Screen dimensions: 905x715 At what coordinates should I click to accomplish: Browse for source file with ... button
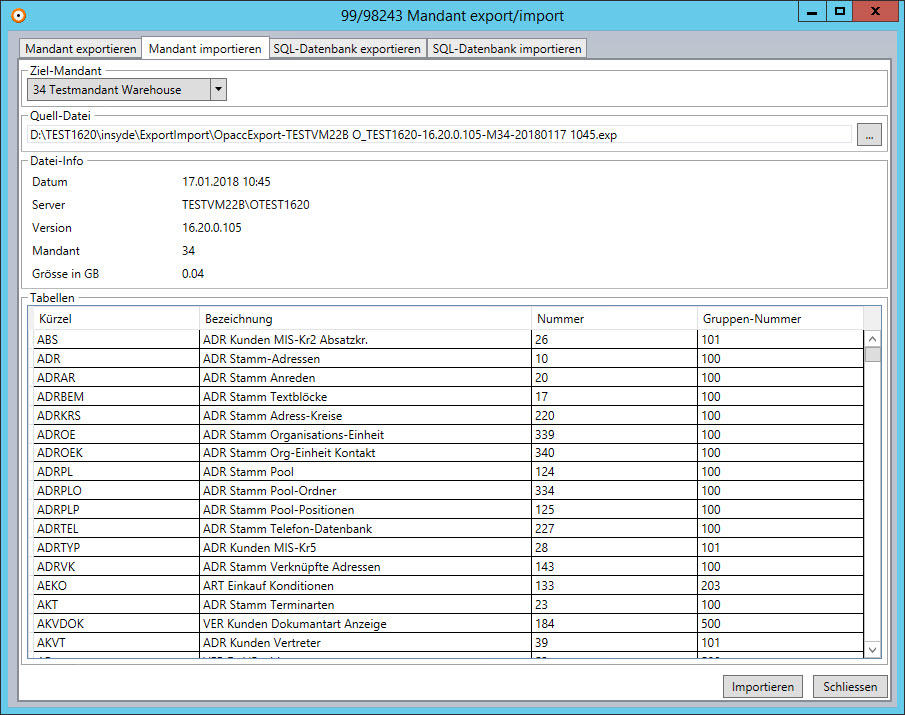(x=869, y=134)
